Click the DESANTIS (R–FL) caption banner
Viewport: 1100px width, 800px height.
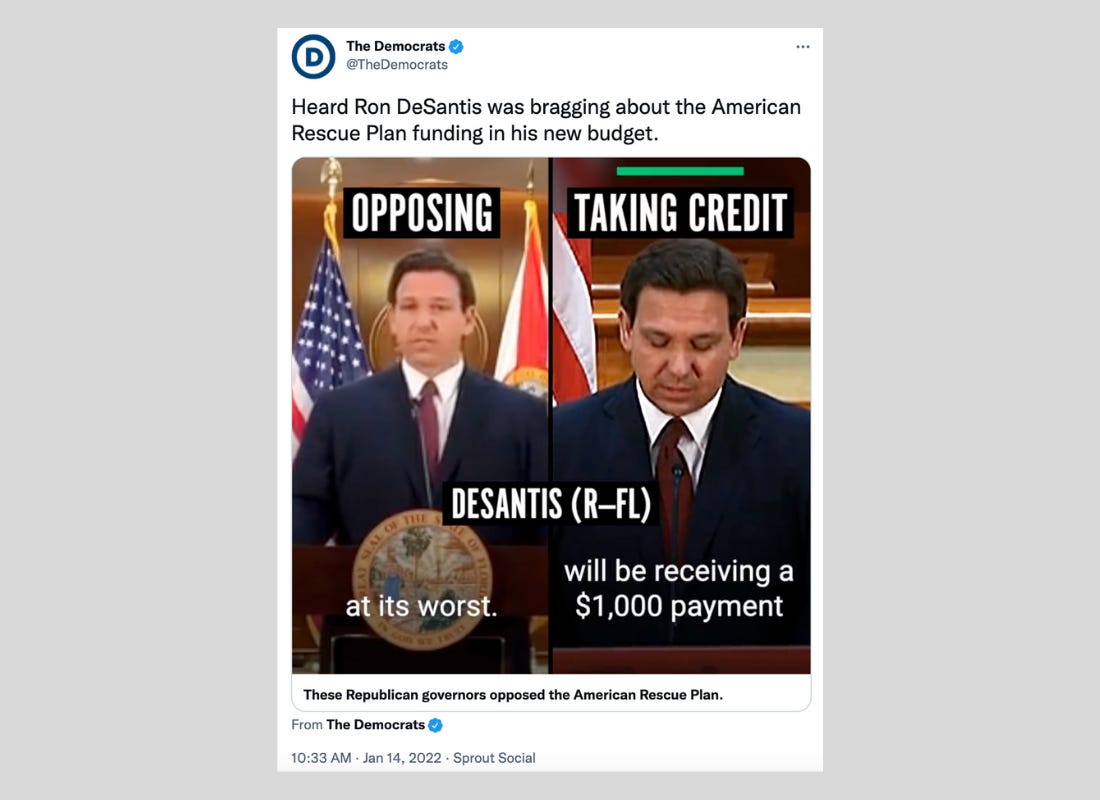[x=551, y=504]
